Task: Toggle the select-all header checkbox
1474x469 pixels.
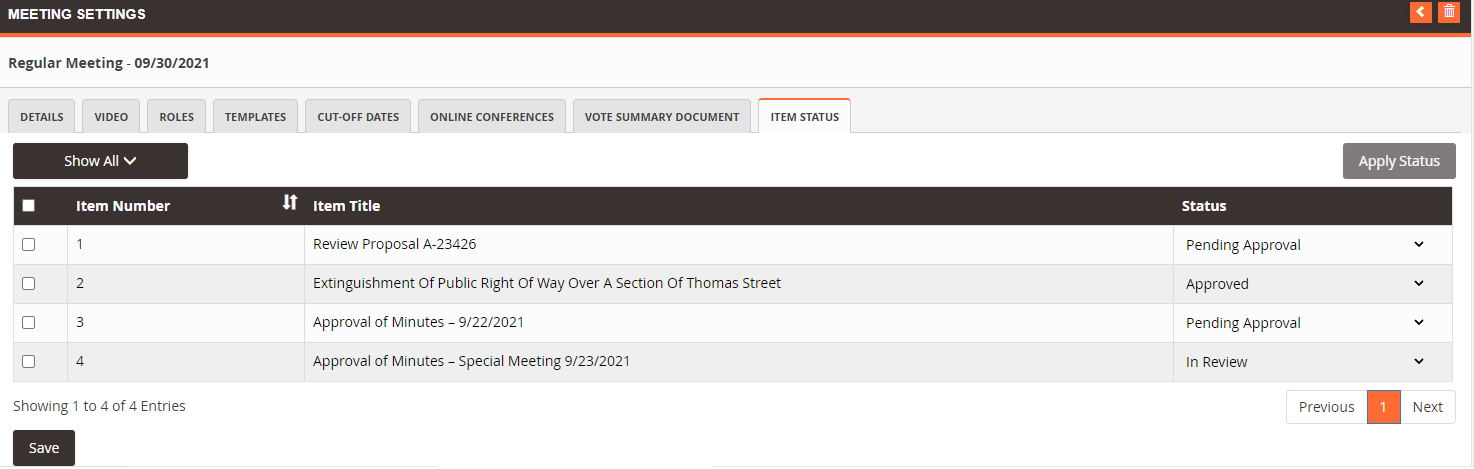Action: pos(28,206)
